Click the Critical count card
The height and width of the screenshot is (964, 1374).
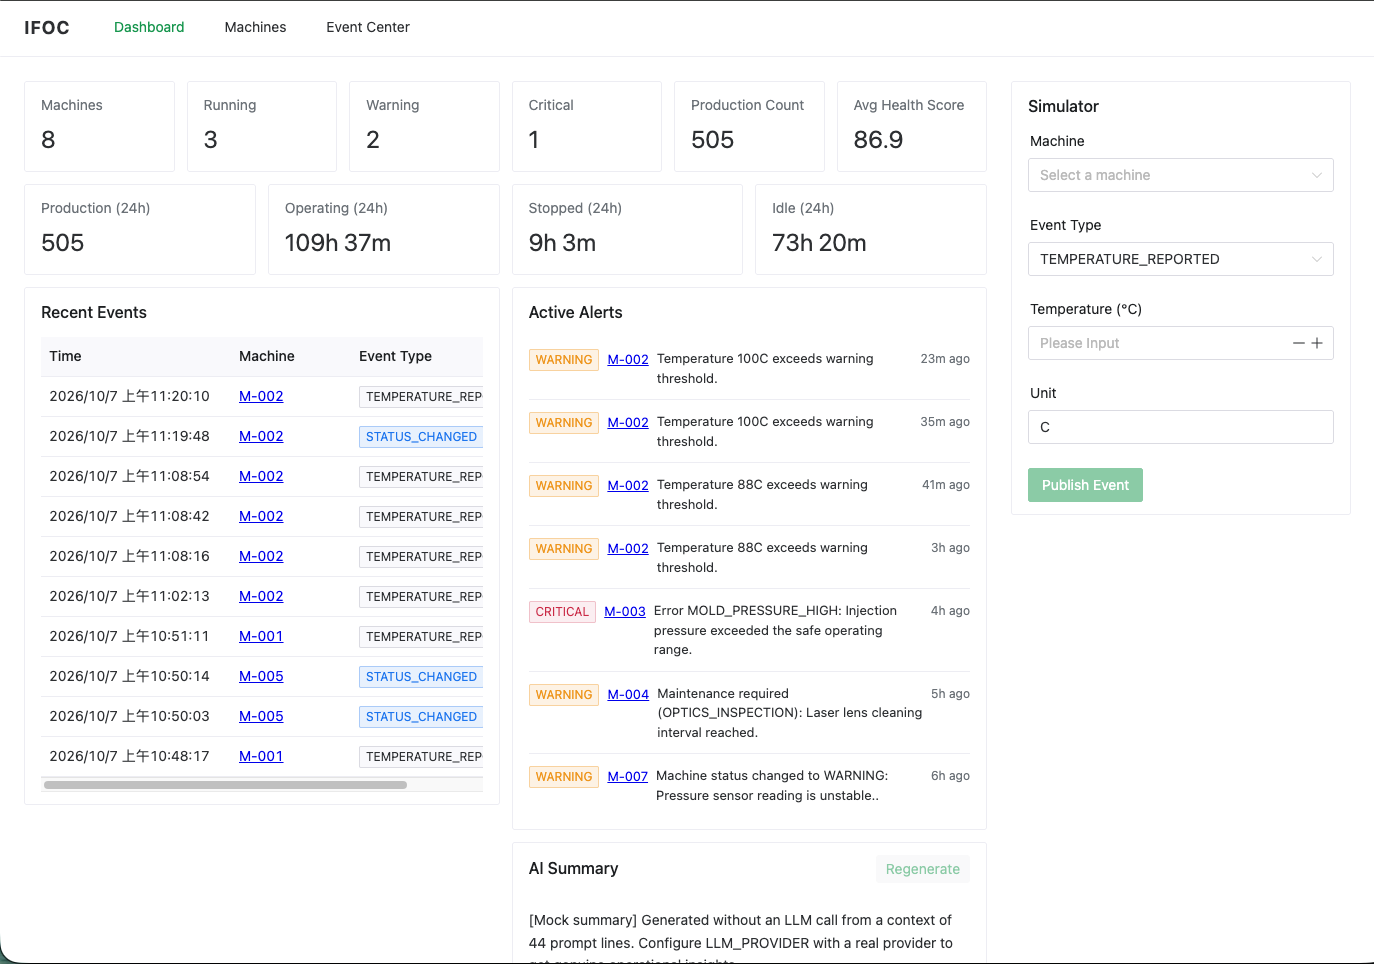point(587,126)
